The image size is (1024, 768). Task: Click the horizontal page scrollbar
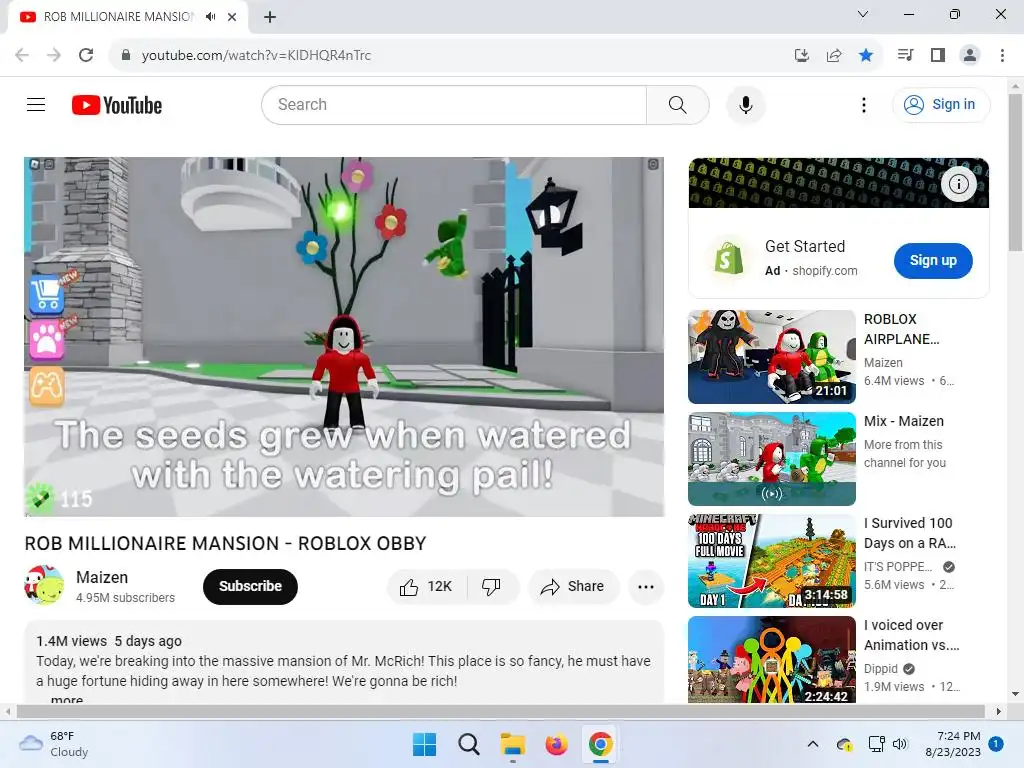(500, 711)
